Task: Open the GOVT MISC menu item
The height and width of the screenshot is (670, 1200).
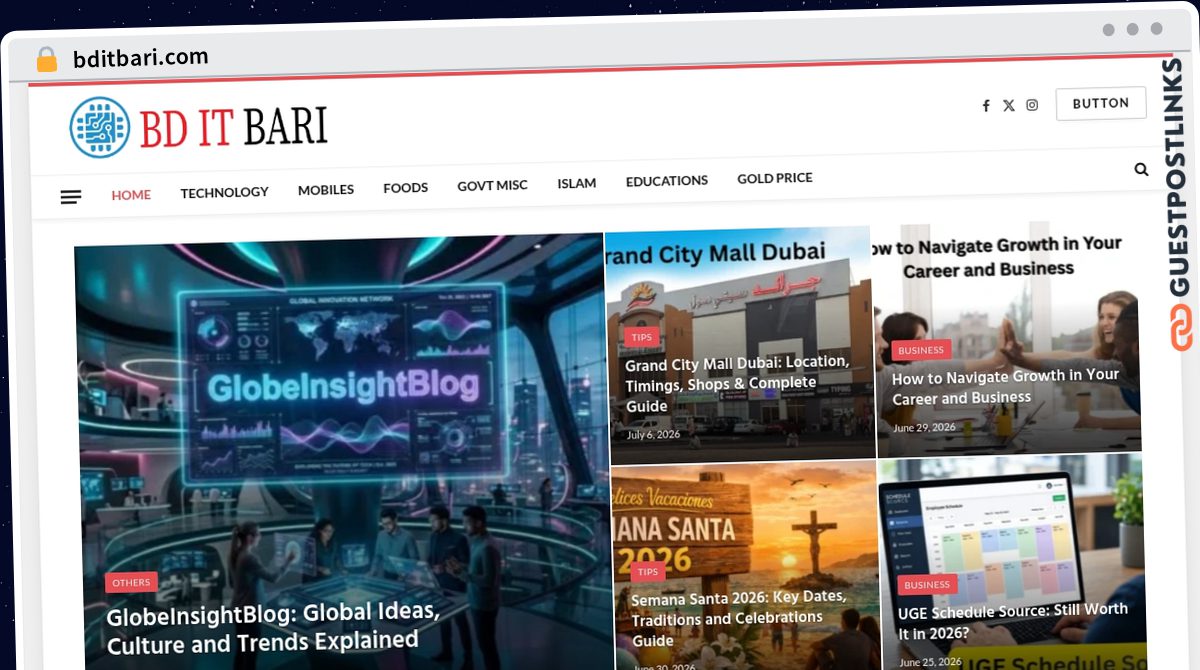Action: [492, 186]
